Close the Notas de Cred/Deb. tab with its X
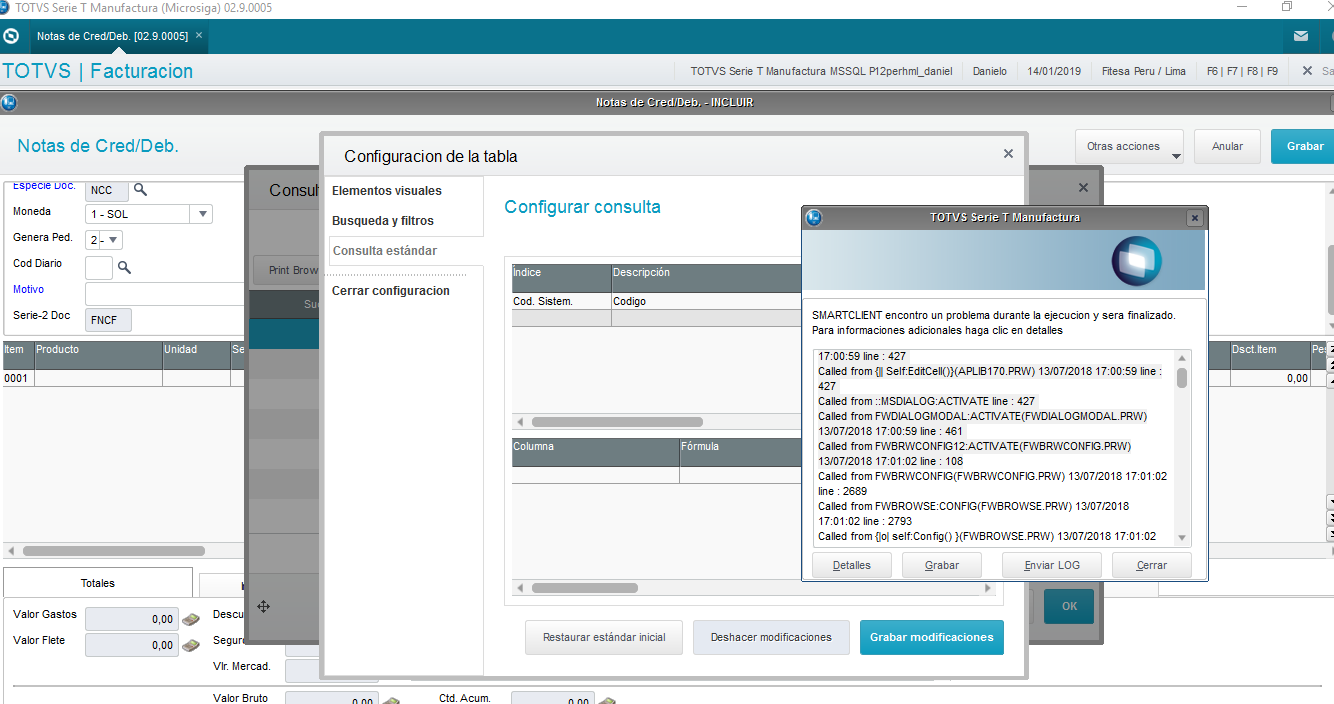The width and height of the screenshot is (1334, 704). 199,35
